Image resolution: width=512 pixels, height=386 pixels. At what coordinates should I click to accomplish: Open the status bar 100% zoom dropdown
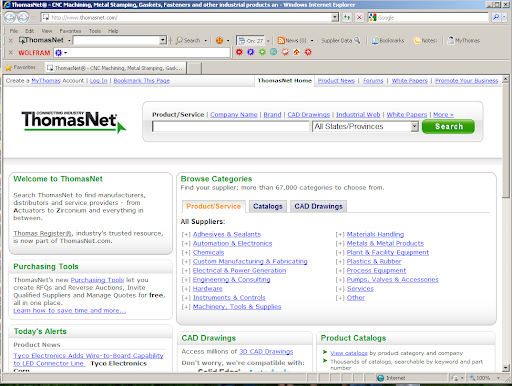point(498,378)
